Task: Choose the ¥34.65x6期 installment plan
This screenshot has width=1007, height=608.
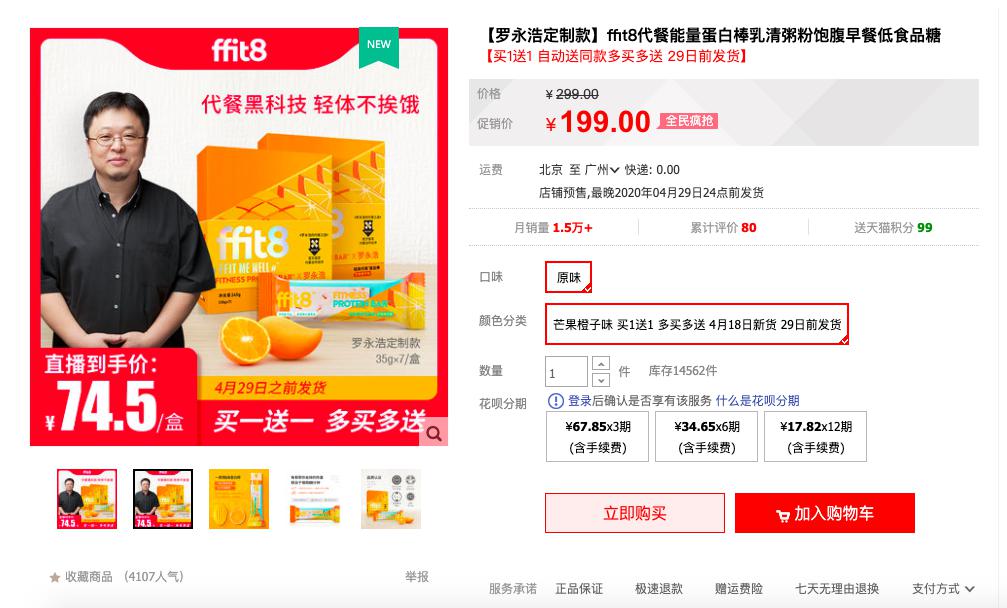Action: (x=706, y=437)
